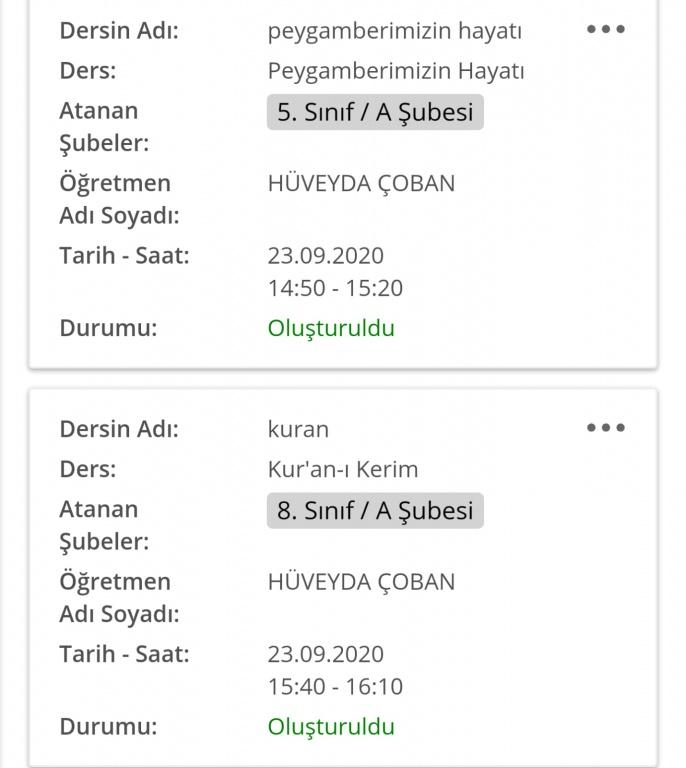Screen dimensions: 686x768
Task: Click the 14:50 - 15:20 time slot
Action: pos(335,288)
